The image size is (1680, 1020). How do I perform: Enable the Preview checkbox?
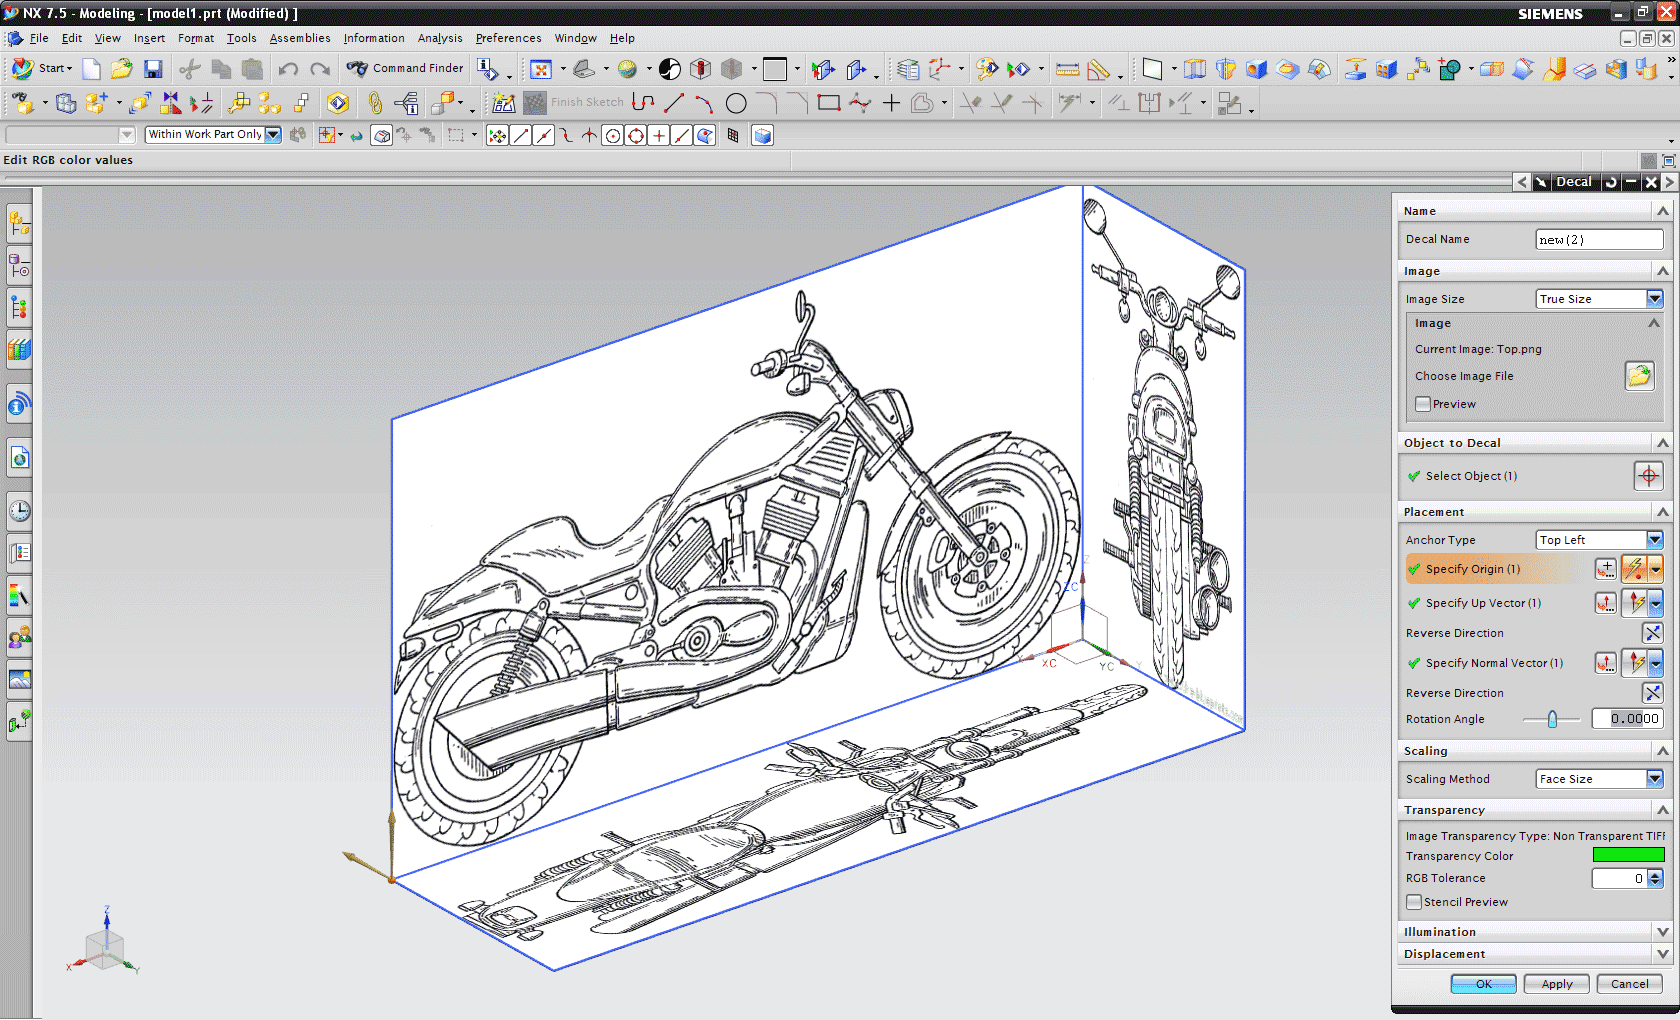(1423, 404)
